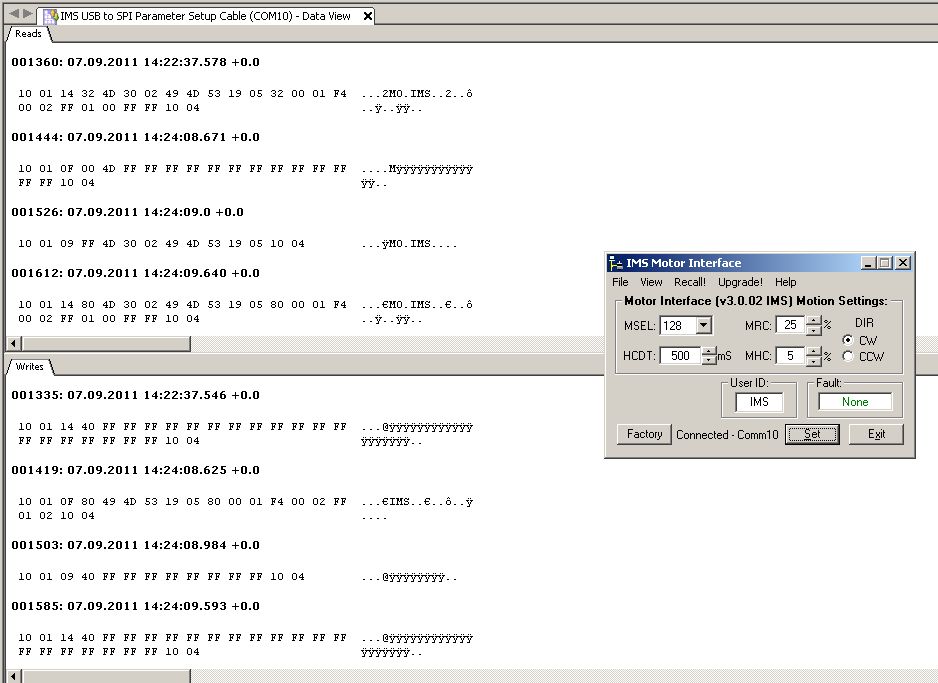Click ASCII text '...ÿMO.IMS....' in Reads

tap(409, 244)
